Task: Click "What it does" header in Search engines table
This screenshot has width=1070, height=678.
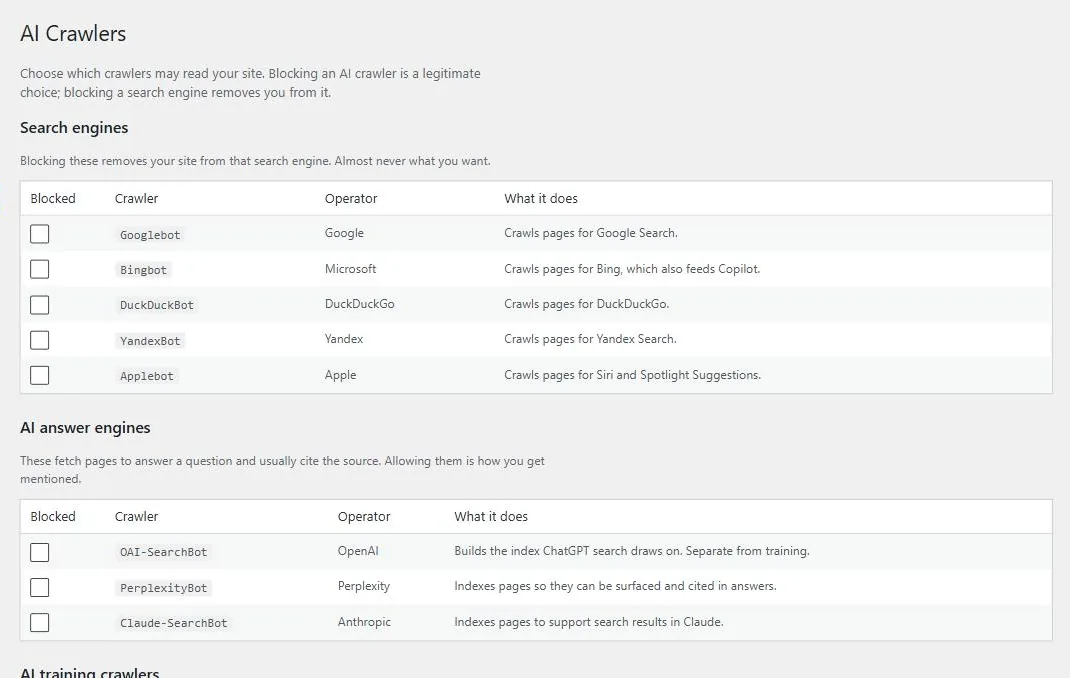Action: [x=541, y=198]
